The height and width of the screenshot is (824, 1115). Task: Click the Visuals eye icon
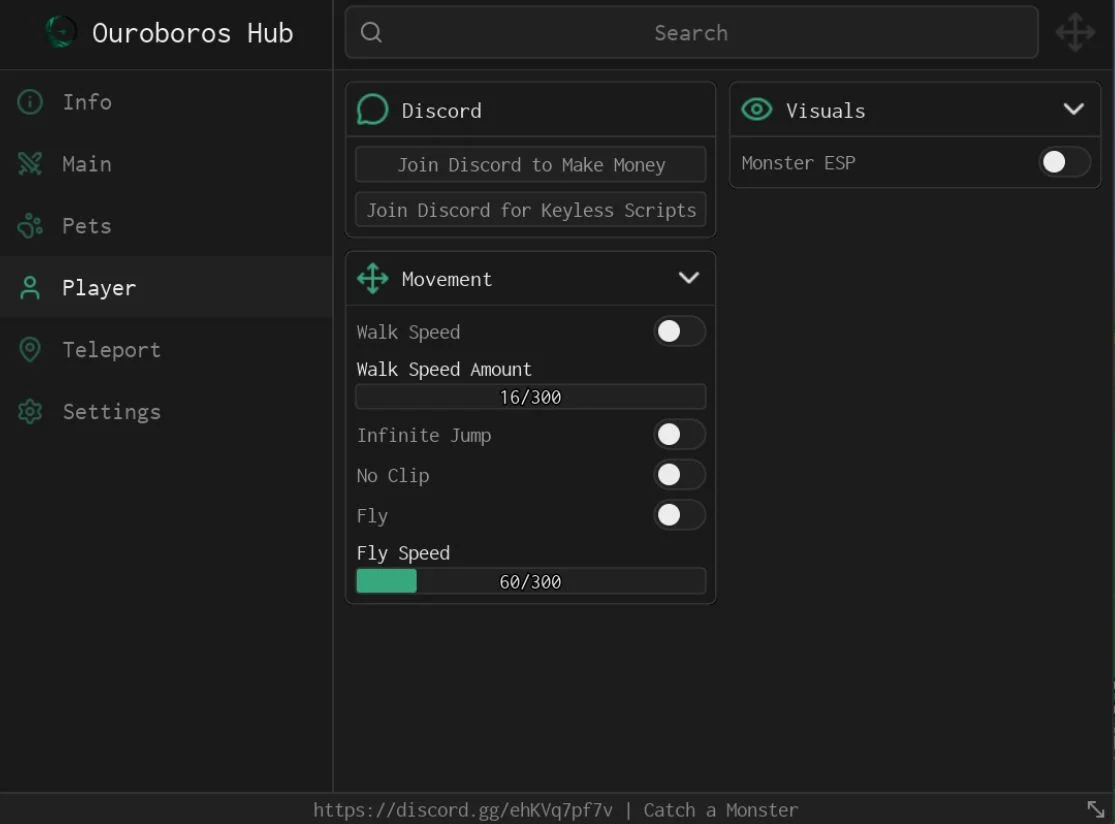coord(757,109)
